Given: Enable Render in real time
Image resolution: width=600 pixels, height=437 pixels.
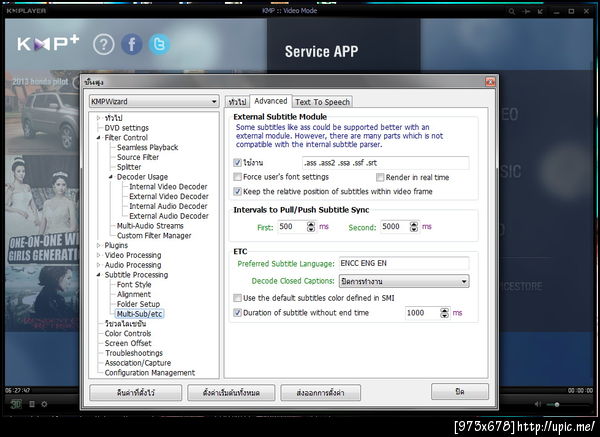Looking at the screenshot, I should 380,177.
